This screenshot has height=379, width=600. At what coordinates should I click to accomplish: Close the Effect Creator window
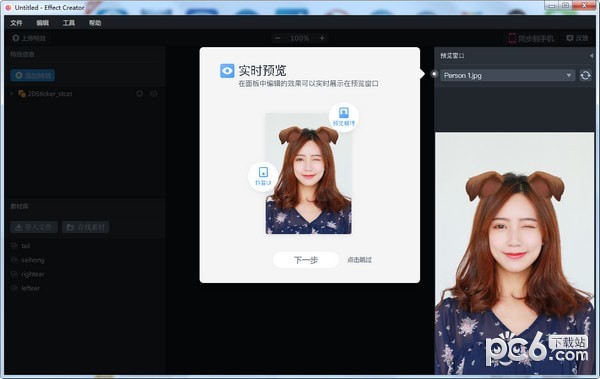(x=584, y=6)
